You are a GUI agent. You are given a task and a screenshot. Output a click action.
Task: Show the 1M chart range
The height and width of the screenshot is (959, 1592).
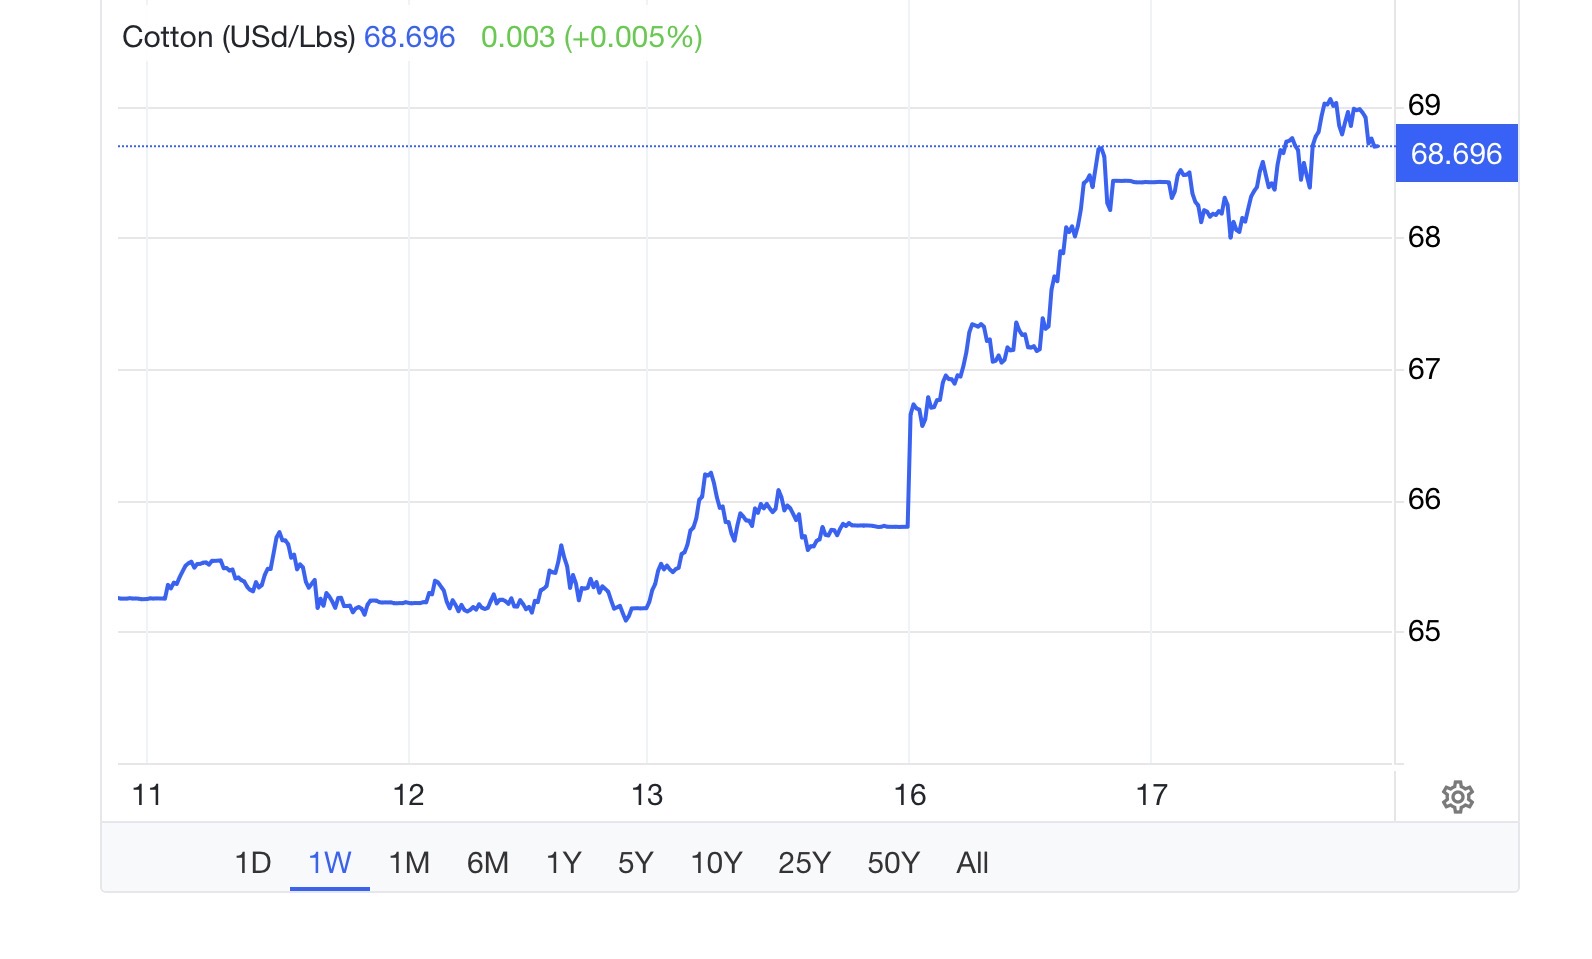tap(409, 862)
